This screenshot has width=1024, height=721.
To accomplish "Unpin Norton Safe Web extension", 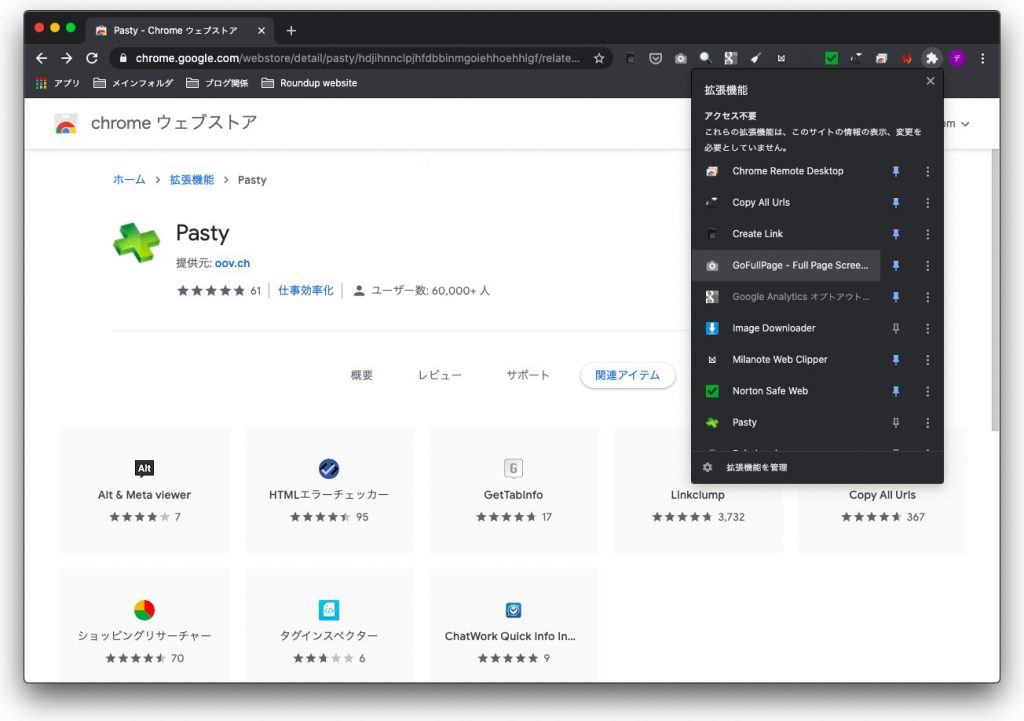I will [896, 391].
